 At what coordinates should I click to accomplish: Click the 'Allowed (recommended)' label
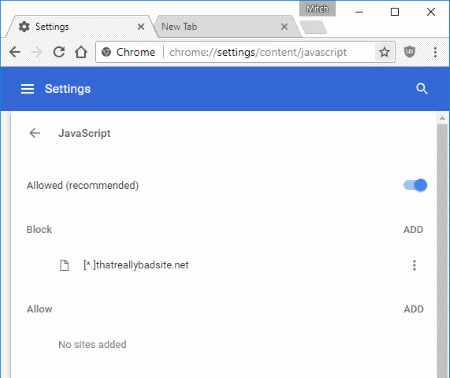point(83,185)
